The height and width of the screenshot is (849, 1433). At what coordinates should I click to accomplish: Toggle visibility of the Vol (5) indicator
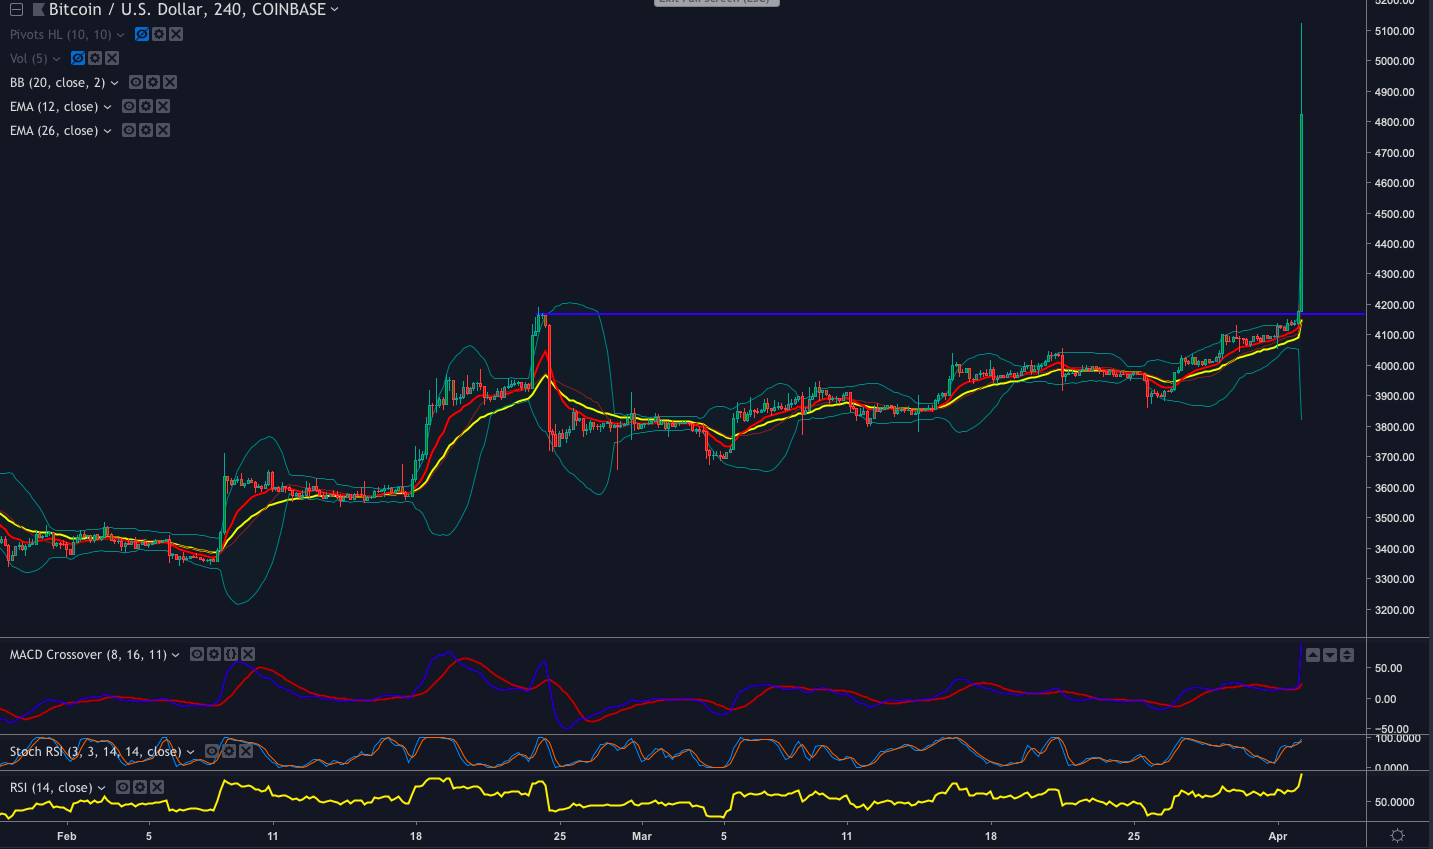pyautogui.click(x=77, y=58)
